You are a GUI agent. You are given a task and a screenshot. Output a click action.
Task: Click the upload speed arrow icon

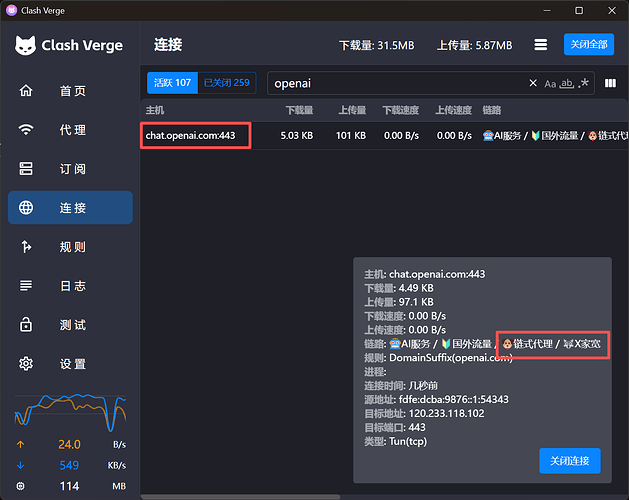click(20, 444)
